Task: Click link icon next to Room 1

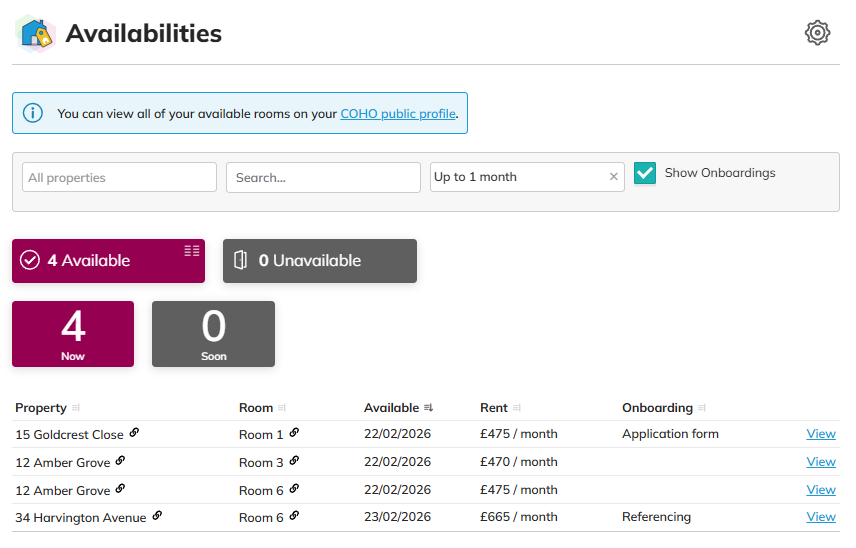Action: coord(294,433)
